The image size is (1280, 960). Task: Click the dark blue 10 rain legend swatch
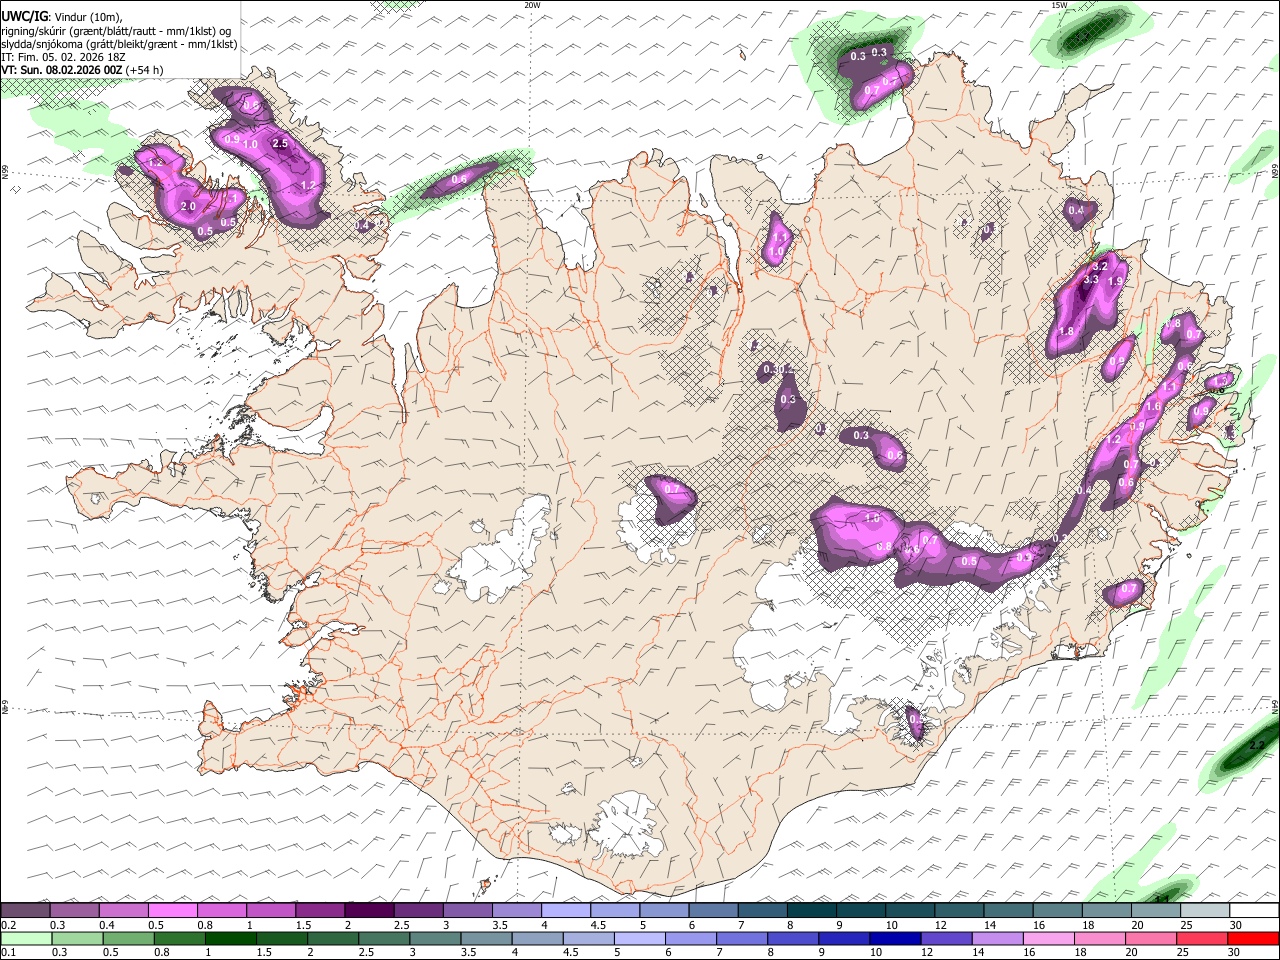click(894, 939)
